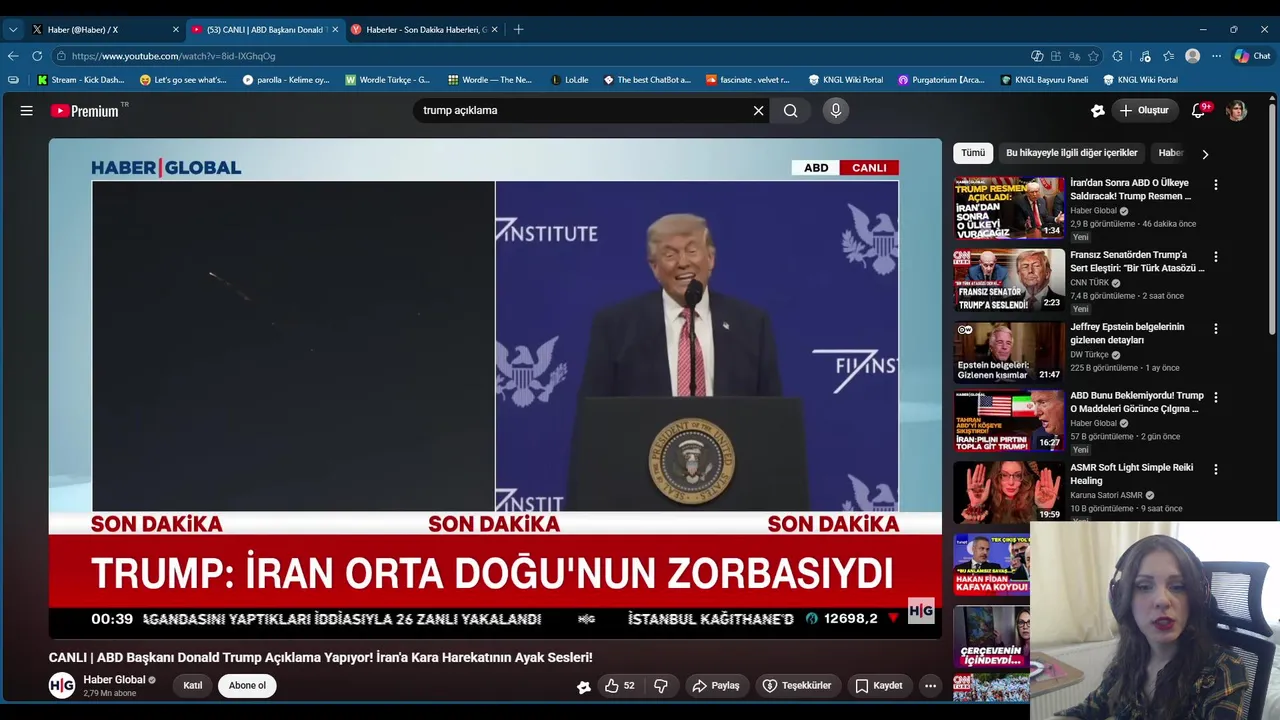Save video with Kaydet button
The height and width of the screenshot is (720, 1280).
[x=879, y=686]
